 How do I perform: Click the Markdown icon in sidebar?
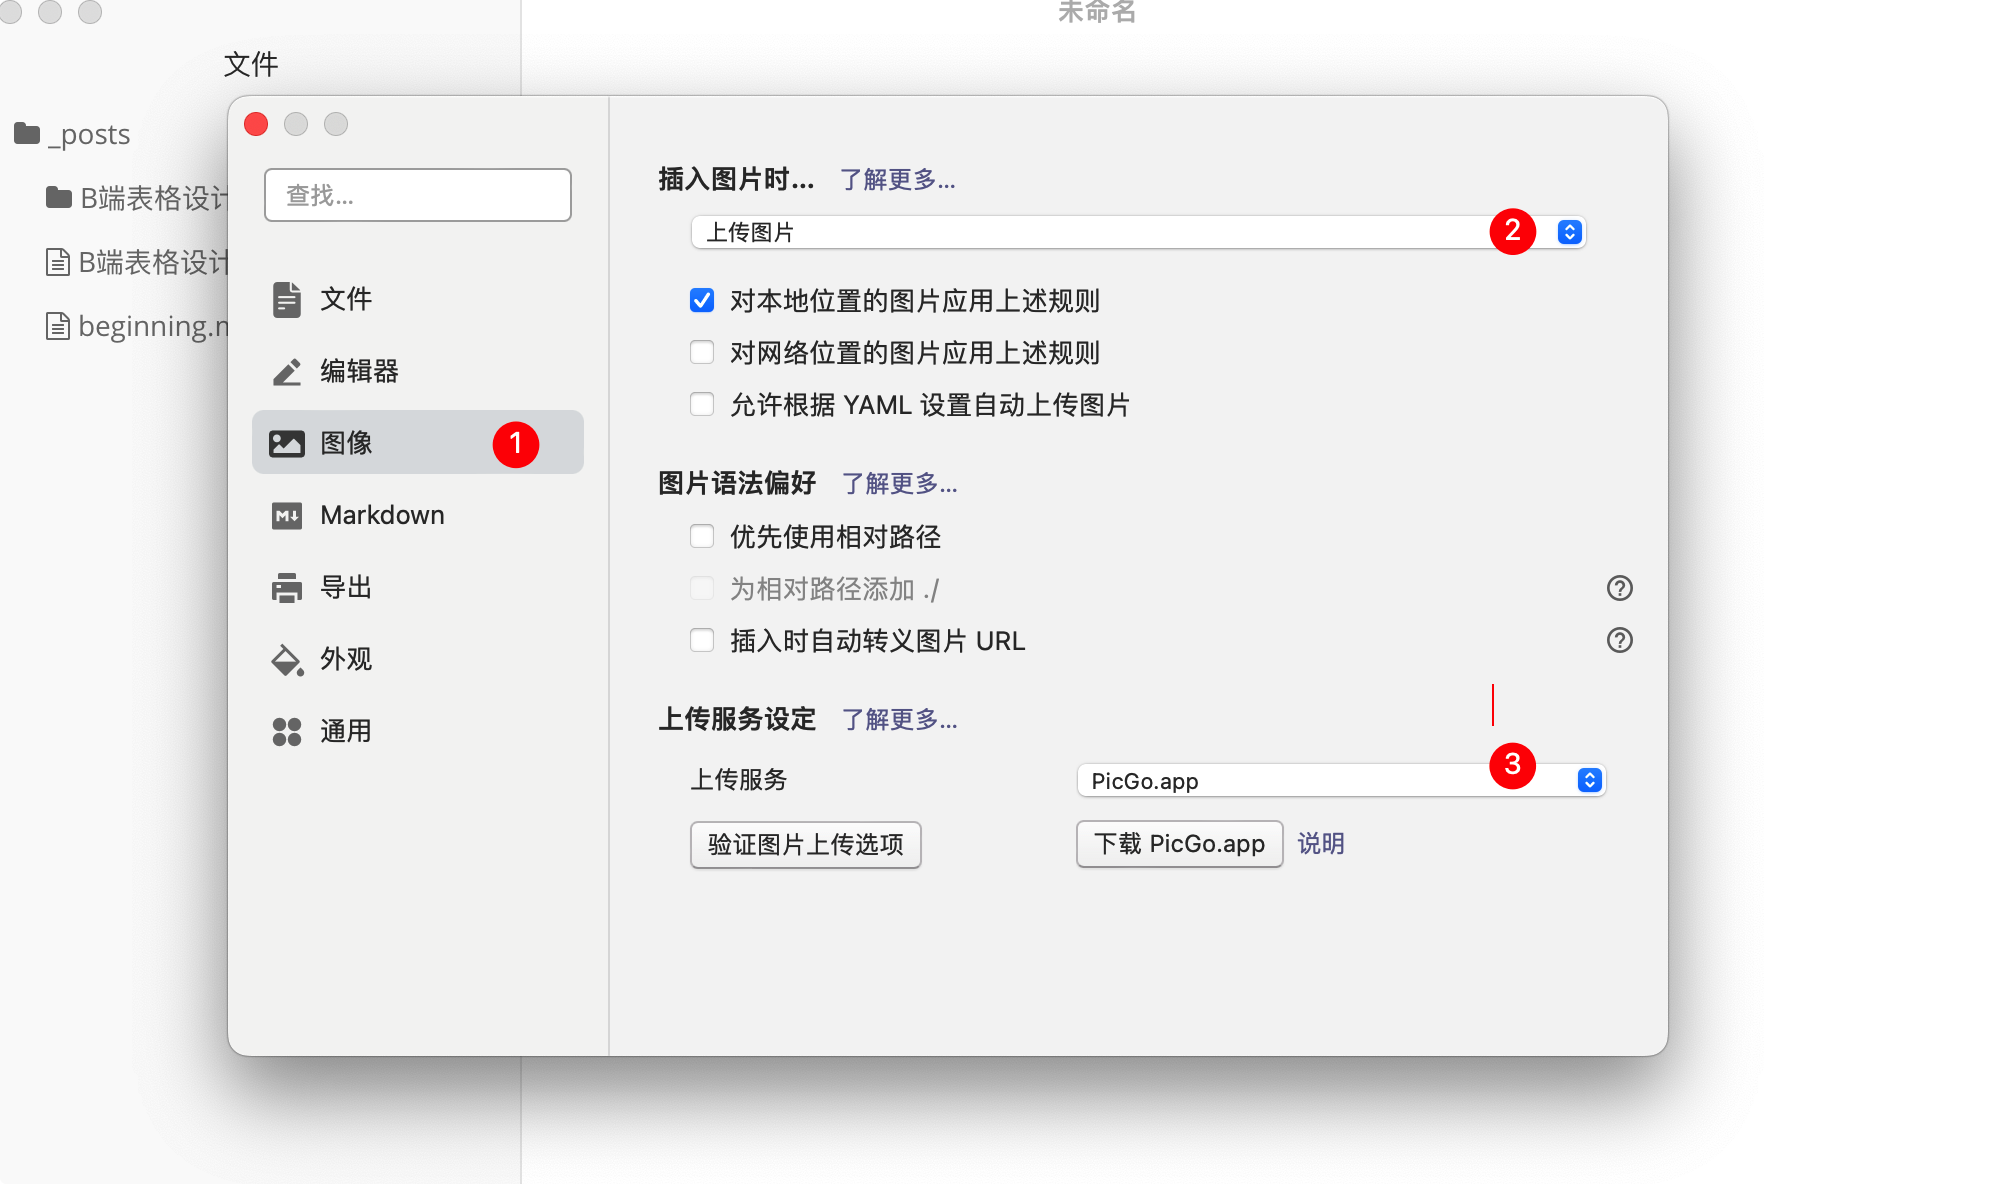click(287, 515)
